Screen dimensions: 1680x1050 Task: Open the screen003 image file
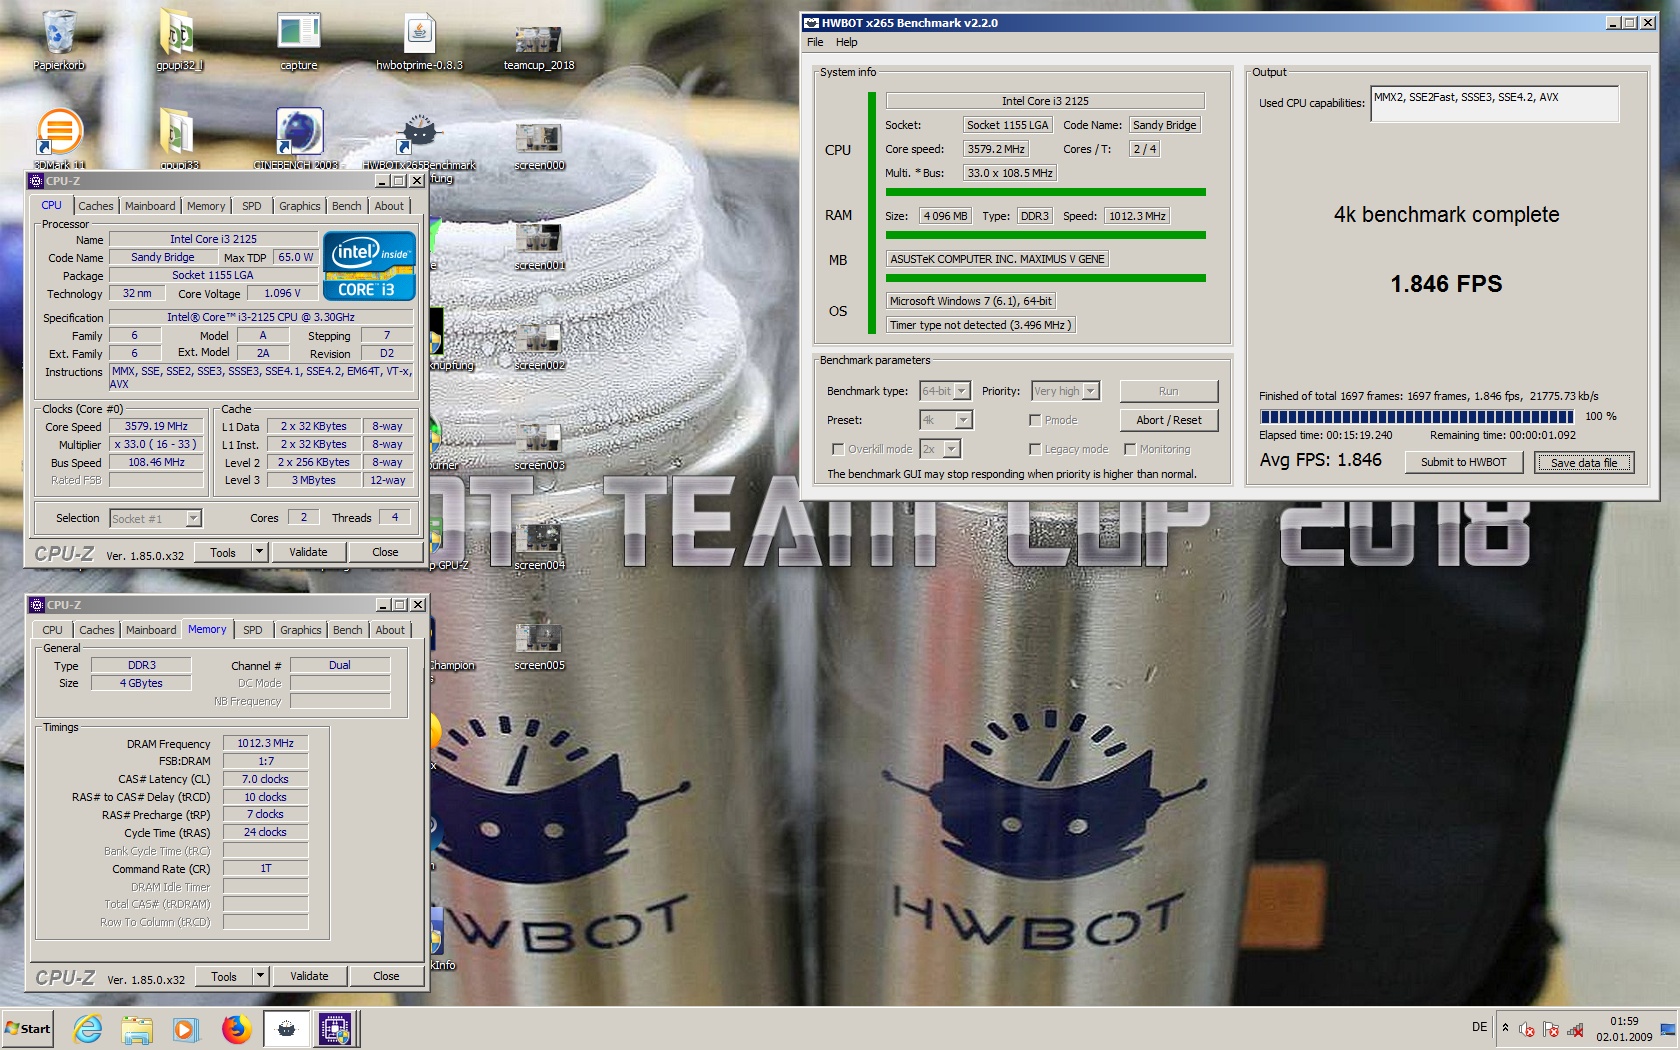point(539,446)
